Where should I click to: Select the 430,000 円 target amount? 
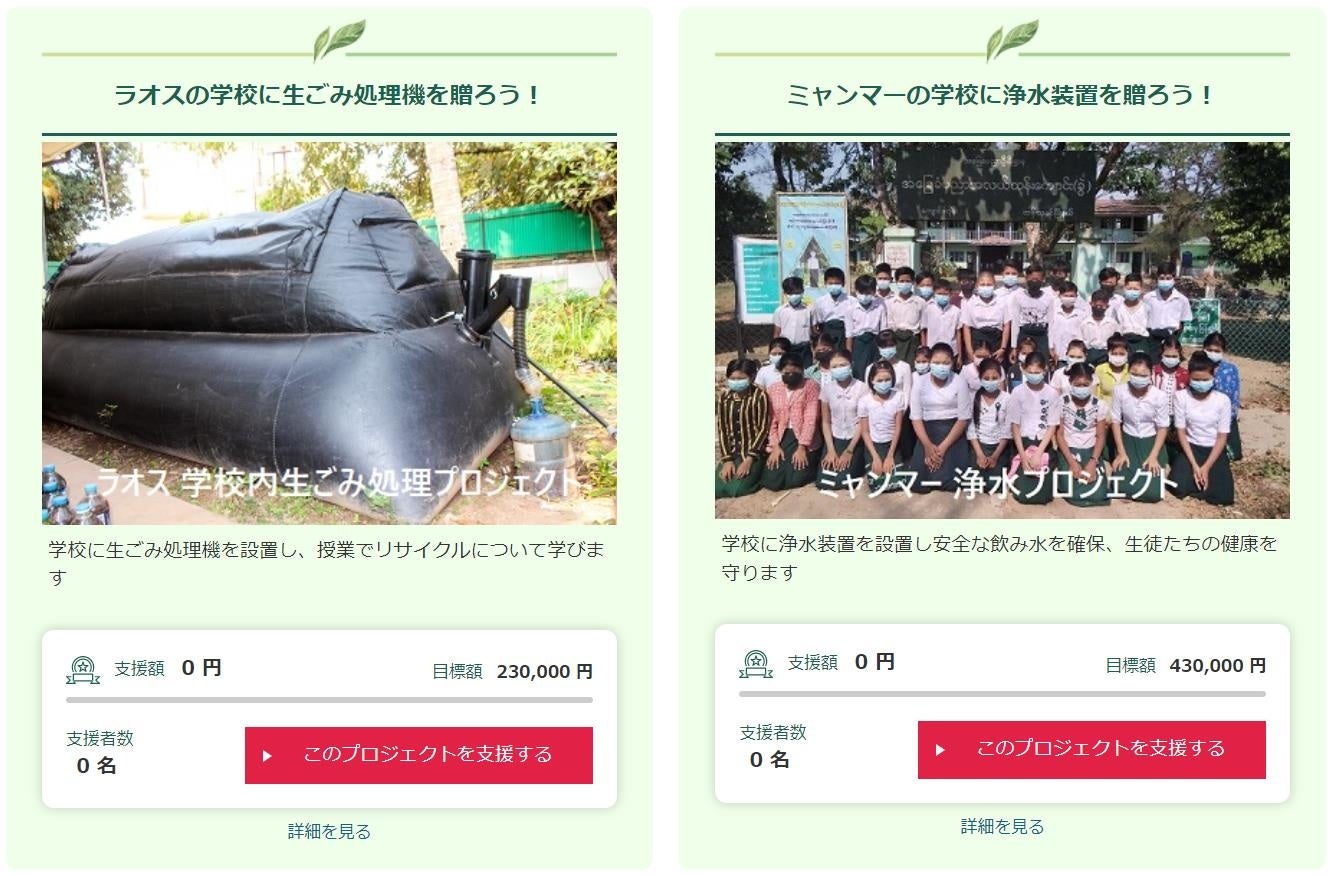pos(1218,666)
